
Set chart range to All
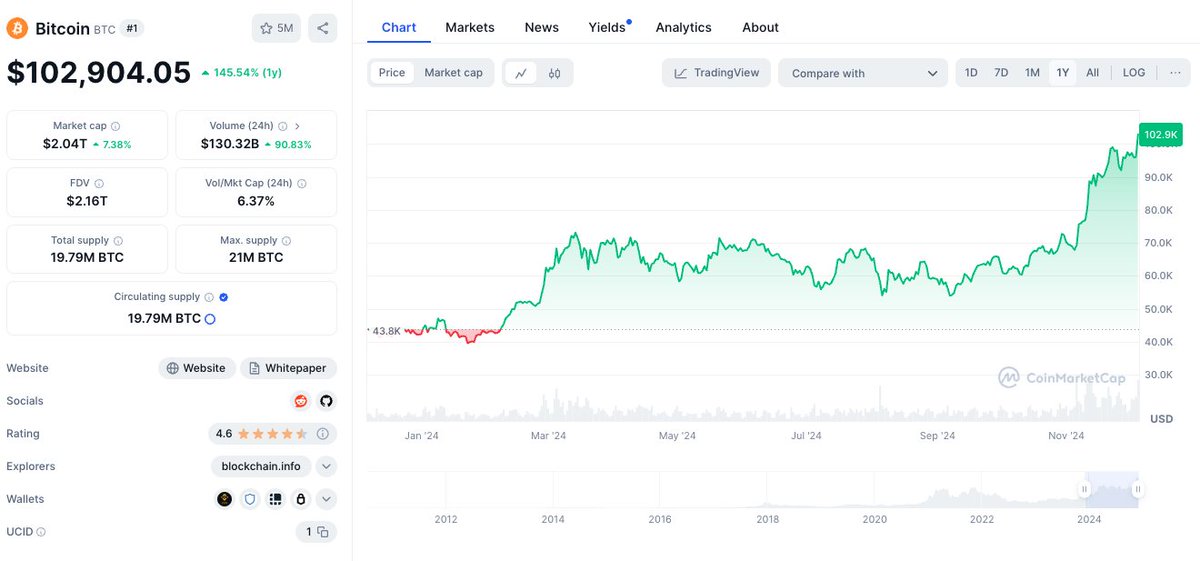click(1092, 73)
